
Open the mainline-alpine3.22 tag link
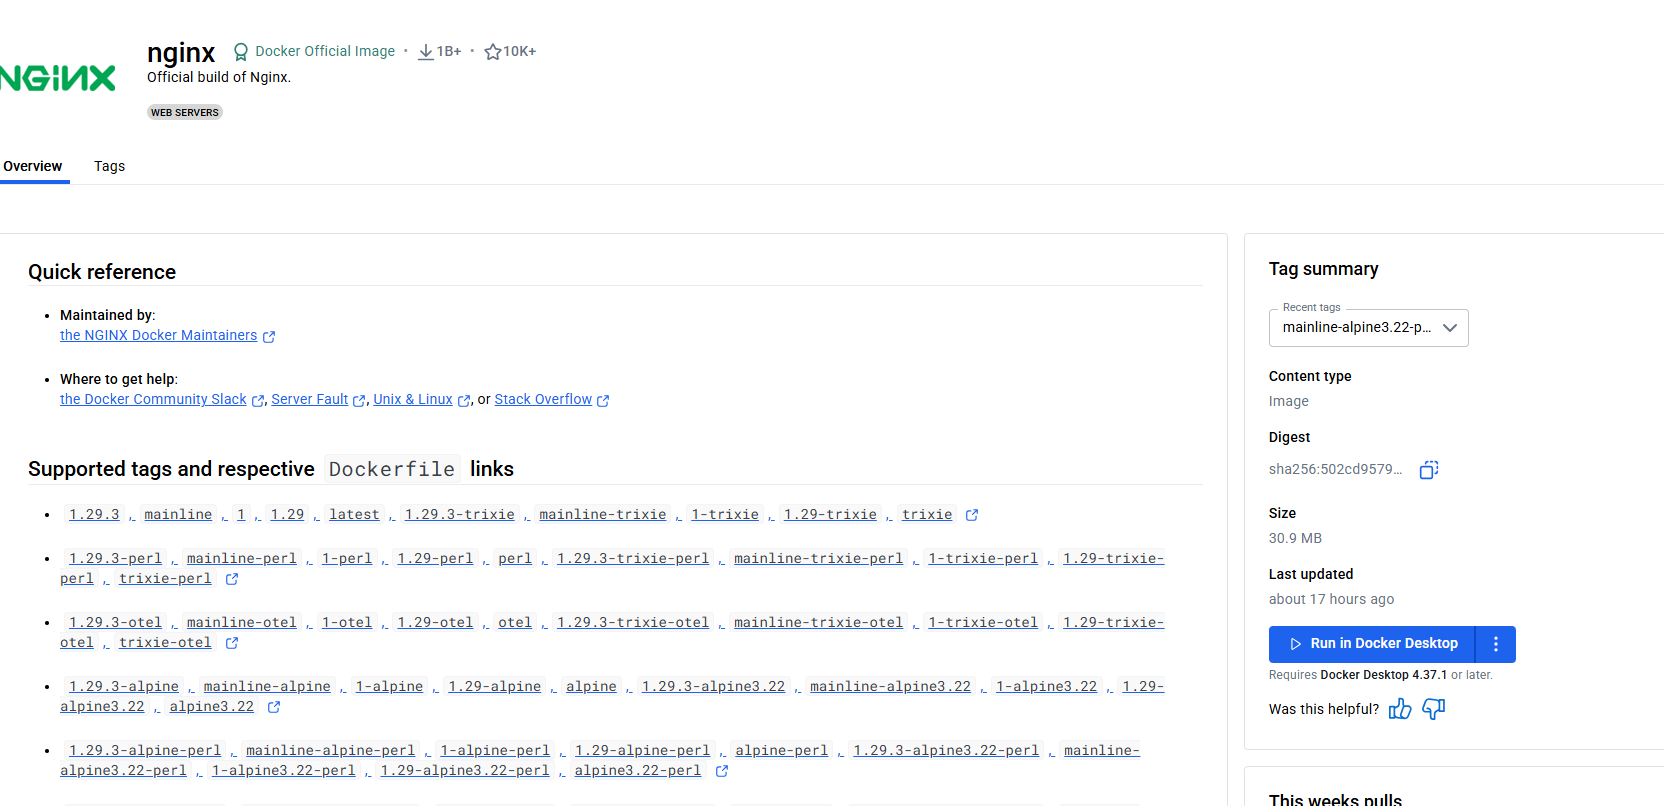pos(890,686)
